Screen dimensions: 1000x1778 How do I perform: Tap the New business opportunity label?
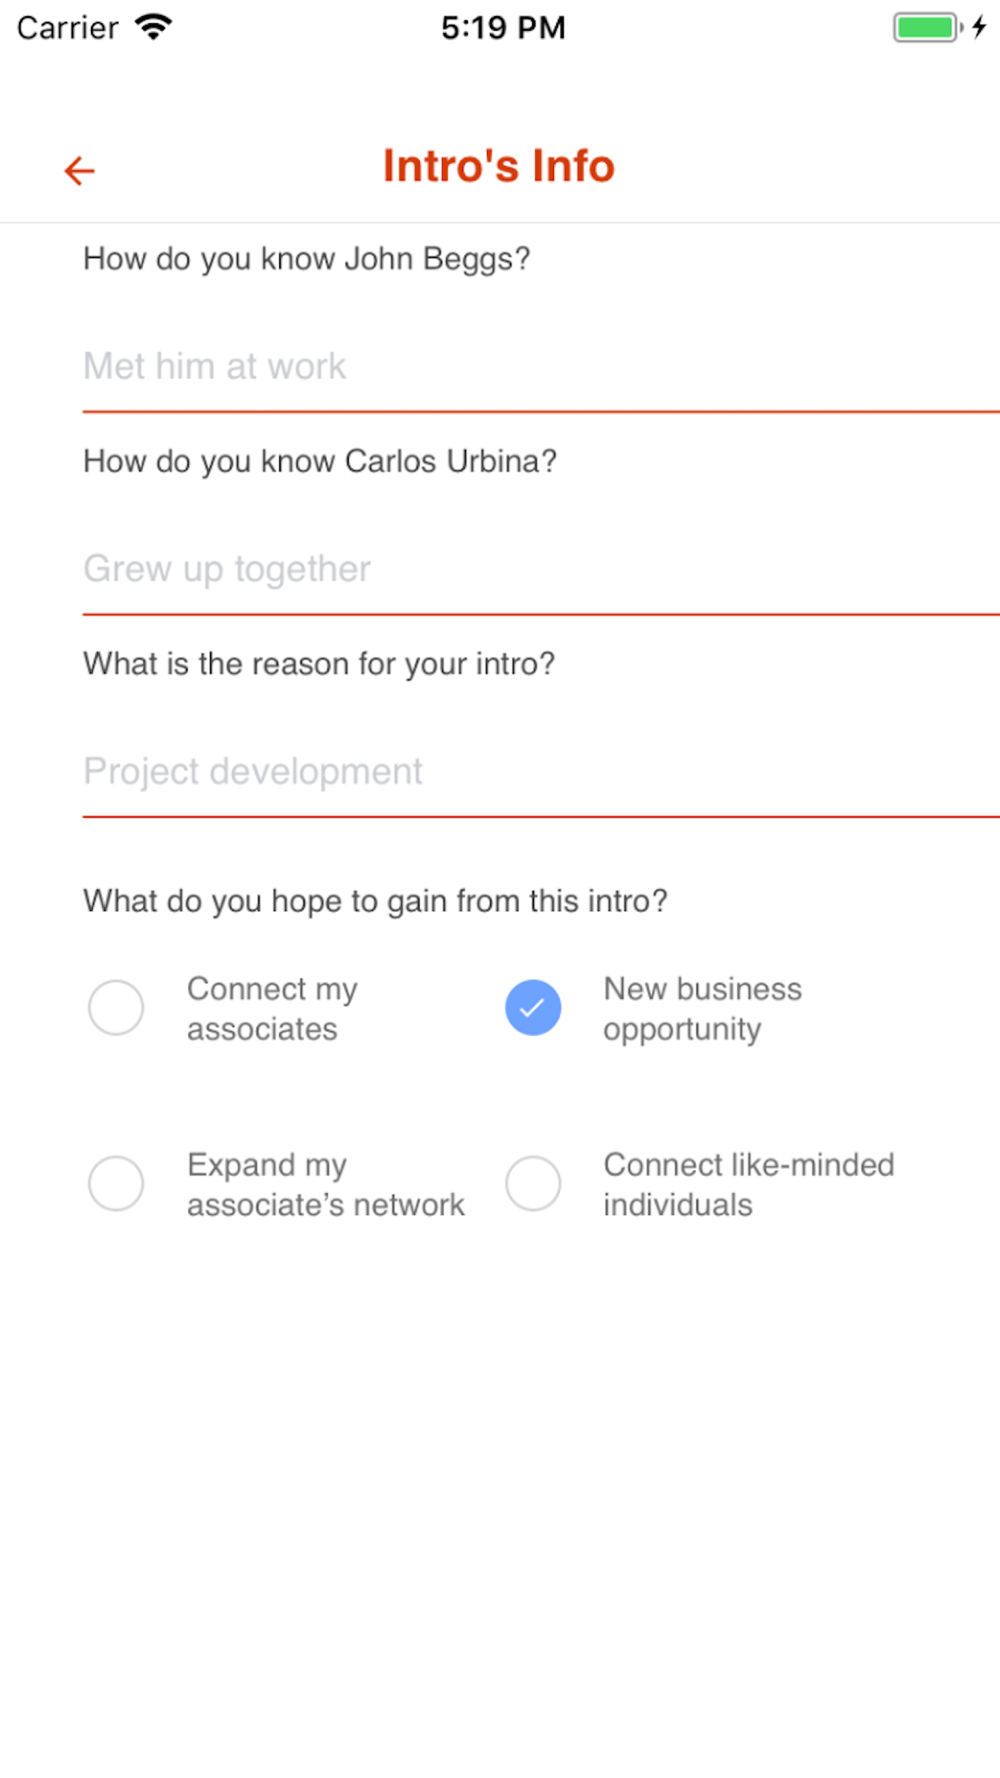coord(702,1009)
